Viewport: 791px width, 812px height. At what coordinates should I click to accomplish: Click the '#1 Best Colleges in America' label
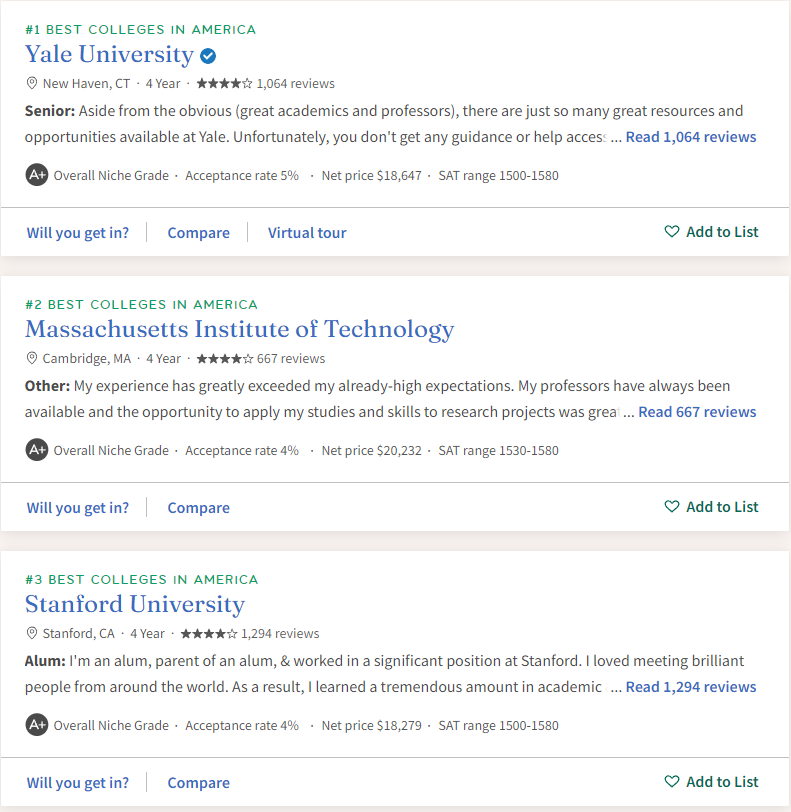click(140, 30)
